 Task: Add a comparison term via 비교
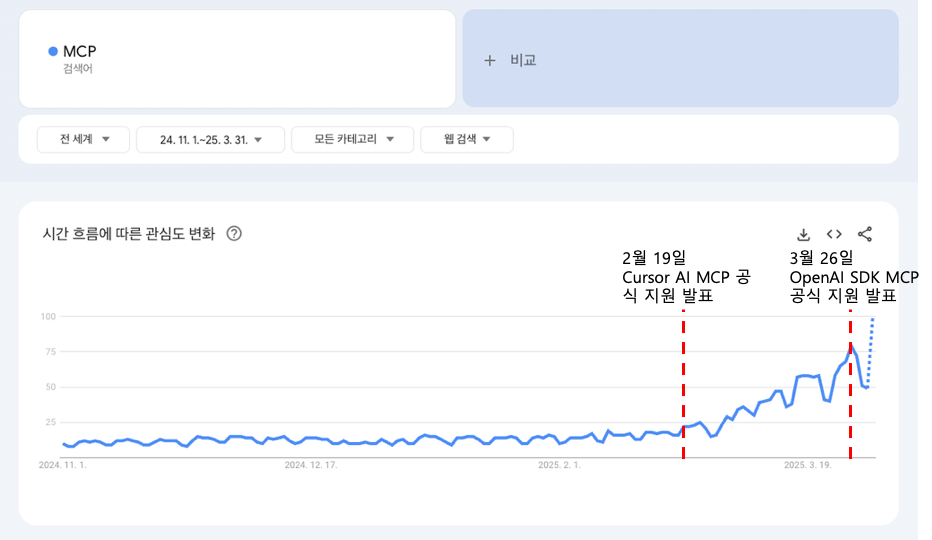510,60
